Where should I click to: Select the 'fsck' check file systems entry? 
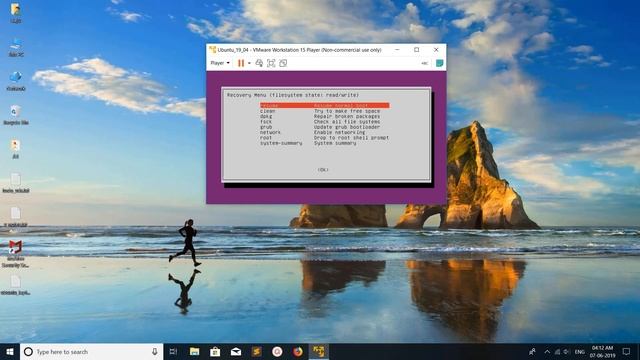pyautogui.click(x=320, y=122)
